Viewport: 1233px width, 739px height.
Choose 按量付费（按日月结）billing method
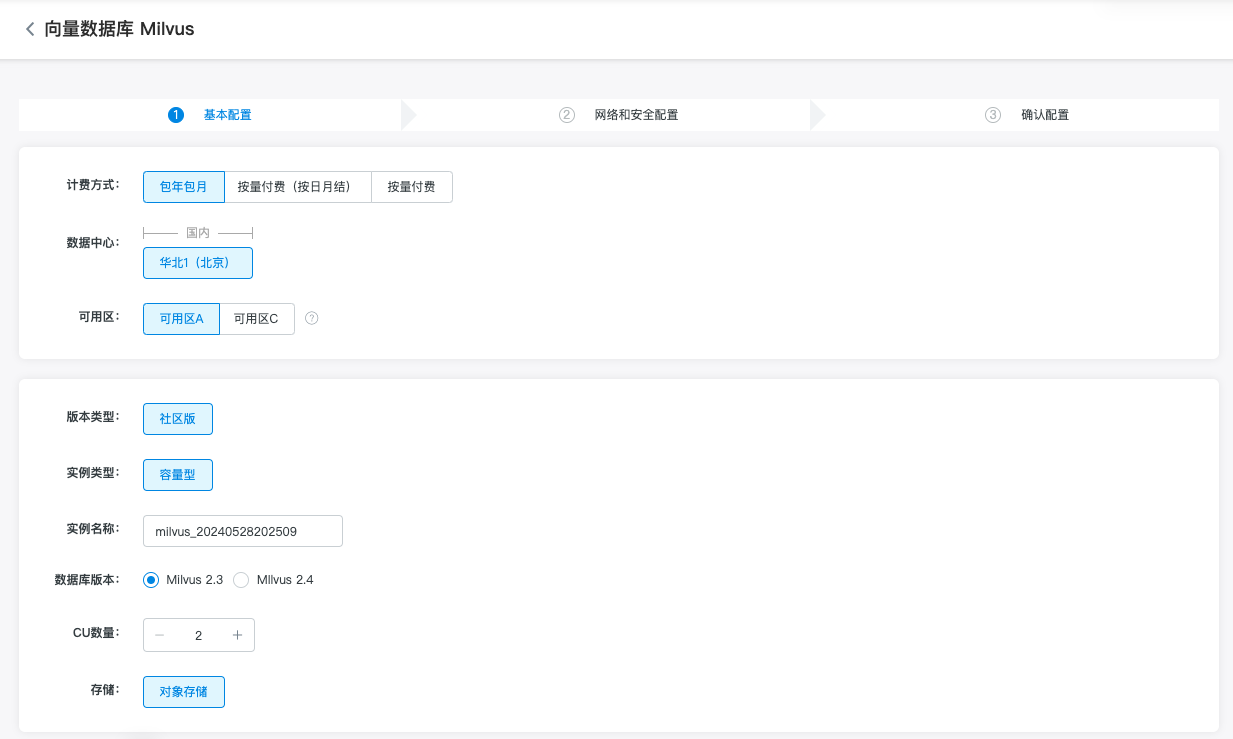click(298, 187)
